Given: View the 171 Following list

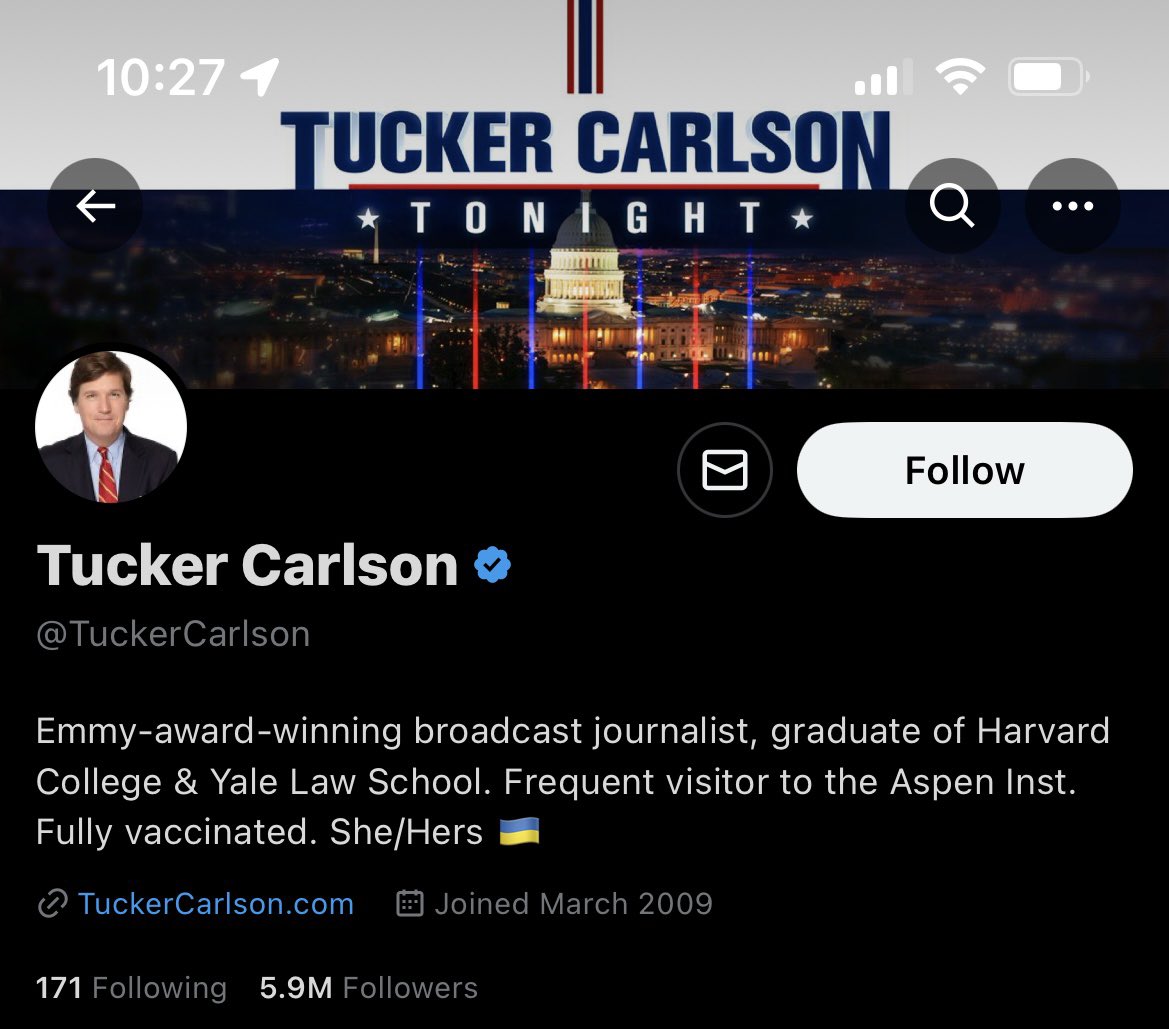Looking at the screenshot, I should pos(131,988).
